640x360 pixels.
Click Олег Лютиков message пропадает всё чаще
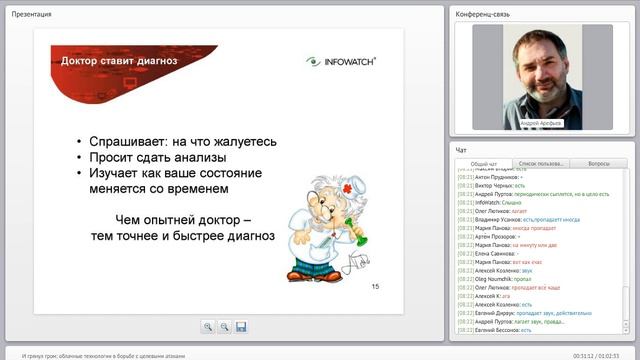509,288
